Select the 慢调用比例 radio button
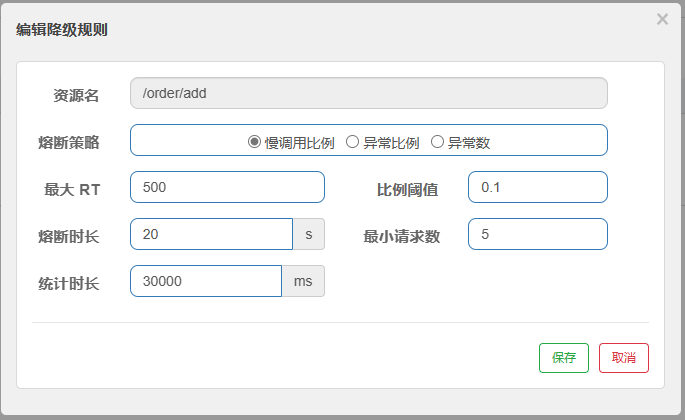 [x=254, y=142]
